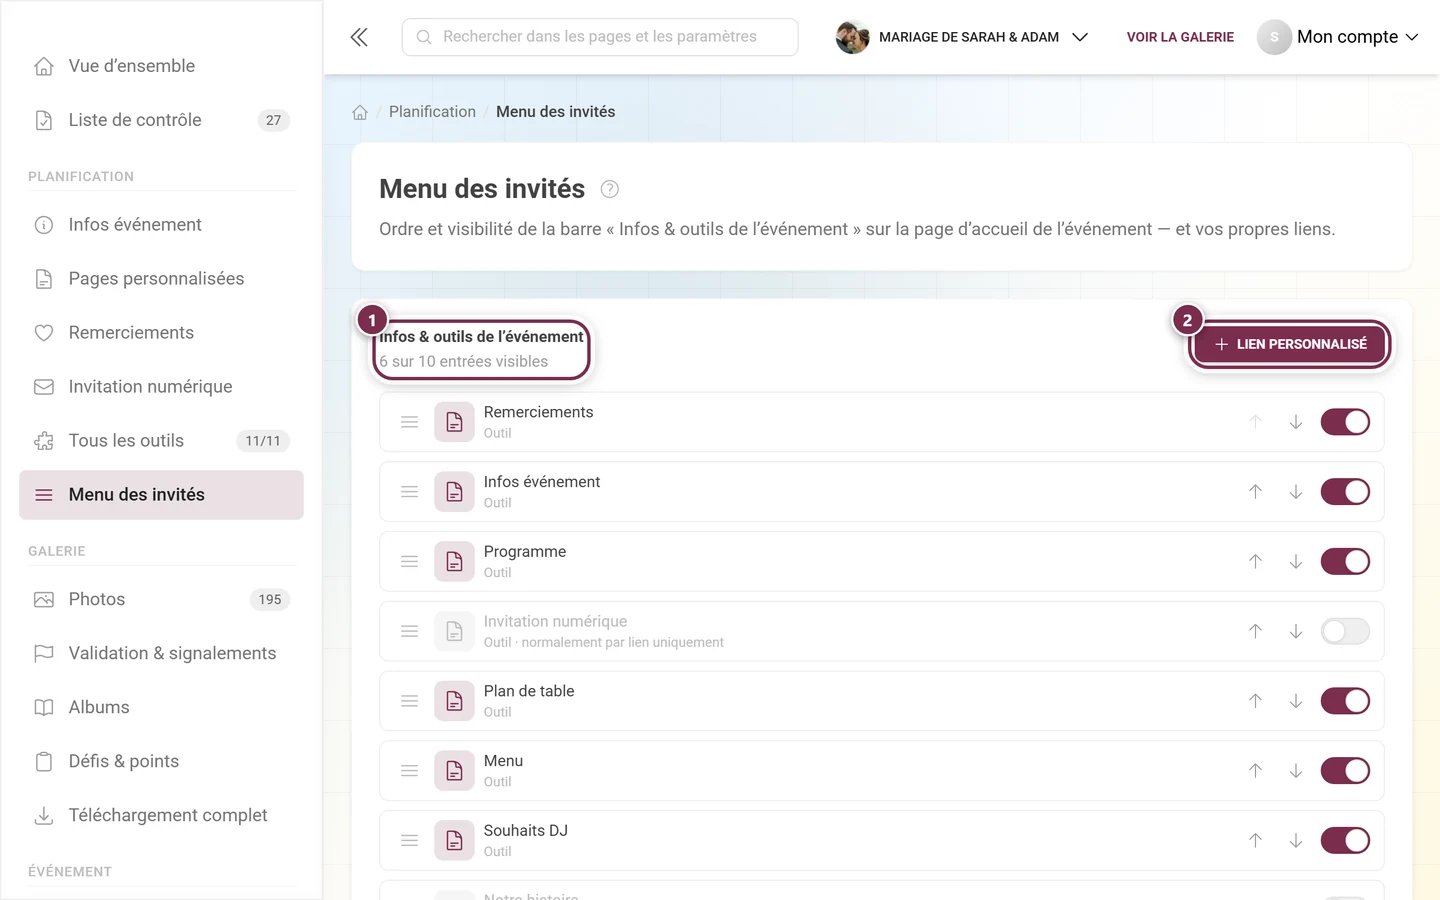Open Photos gallery section
1440x900 pixels.
click(161, 600)
